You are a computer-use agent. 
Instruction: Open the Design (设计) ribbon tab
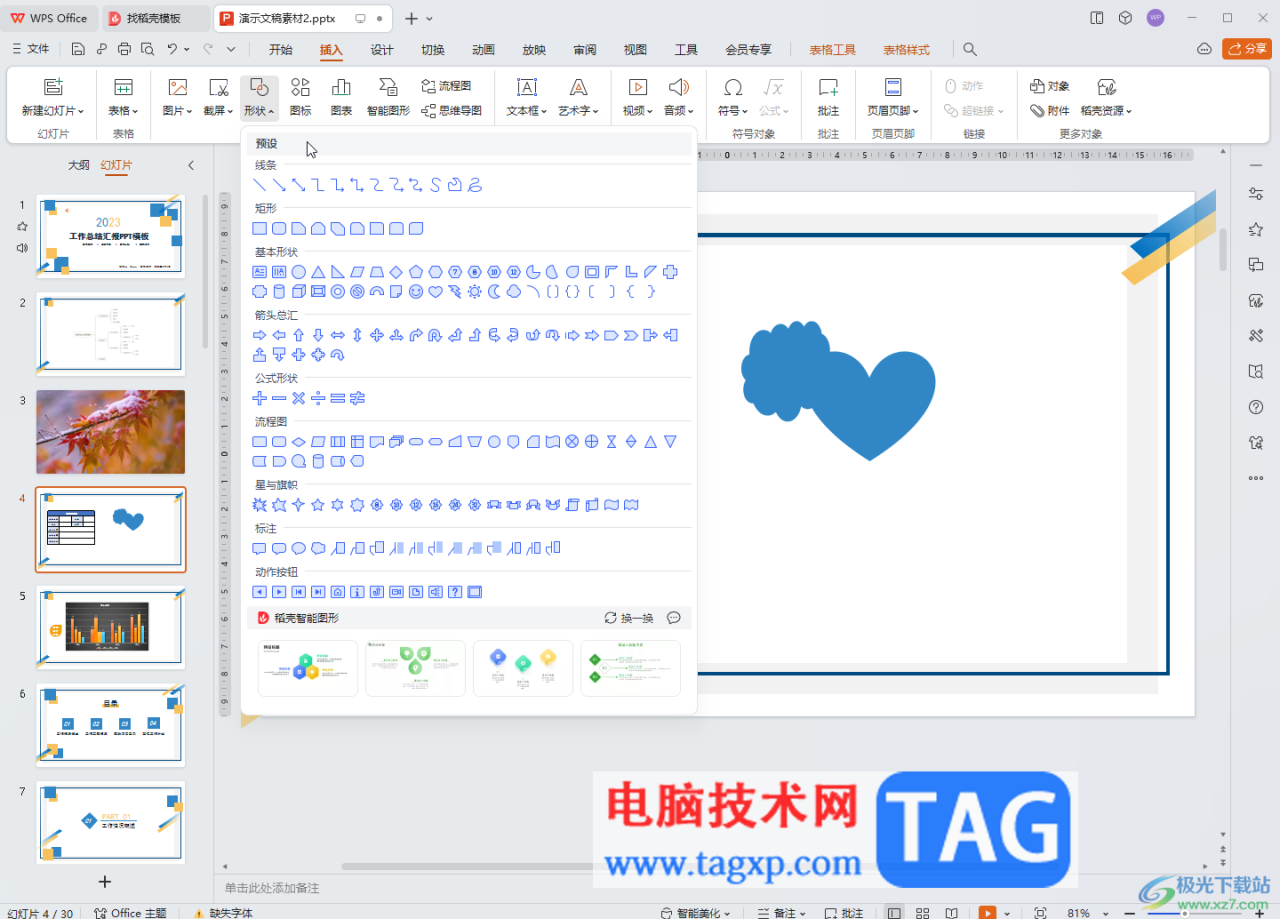[x=382, y=49]
